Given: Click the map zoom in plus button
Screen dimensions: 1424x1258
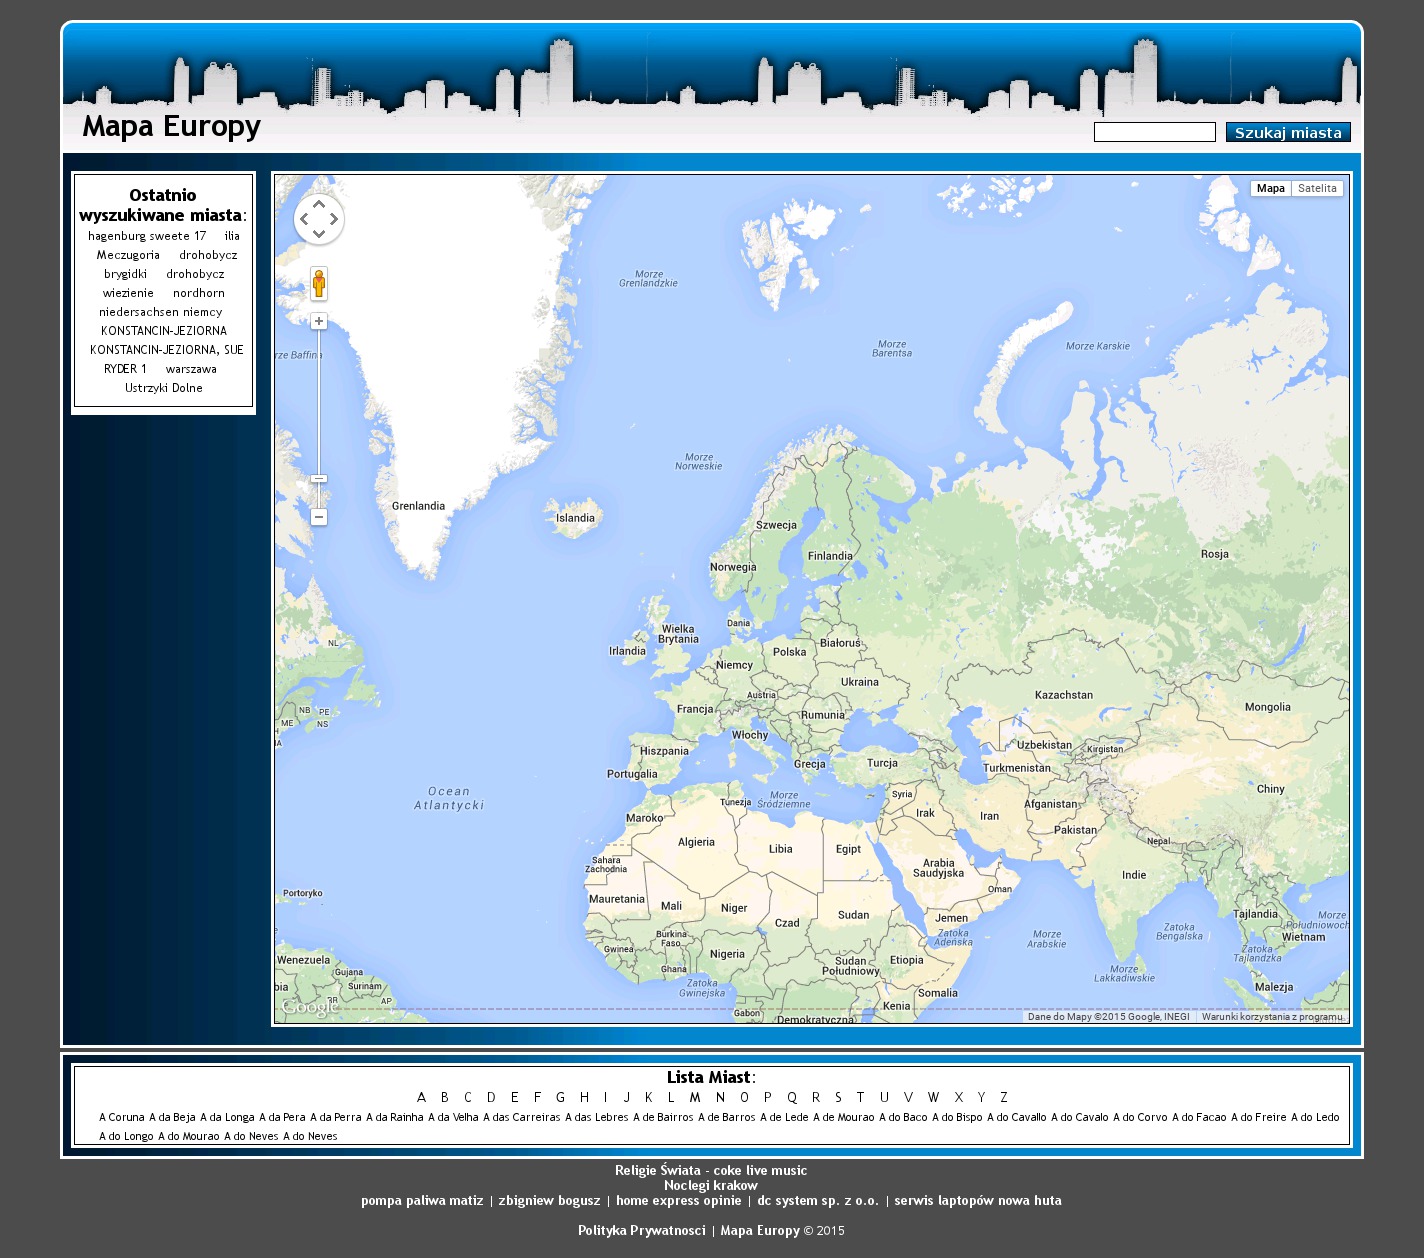Looking at the screenshot, I should 319,321.
